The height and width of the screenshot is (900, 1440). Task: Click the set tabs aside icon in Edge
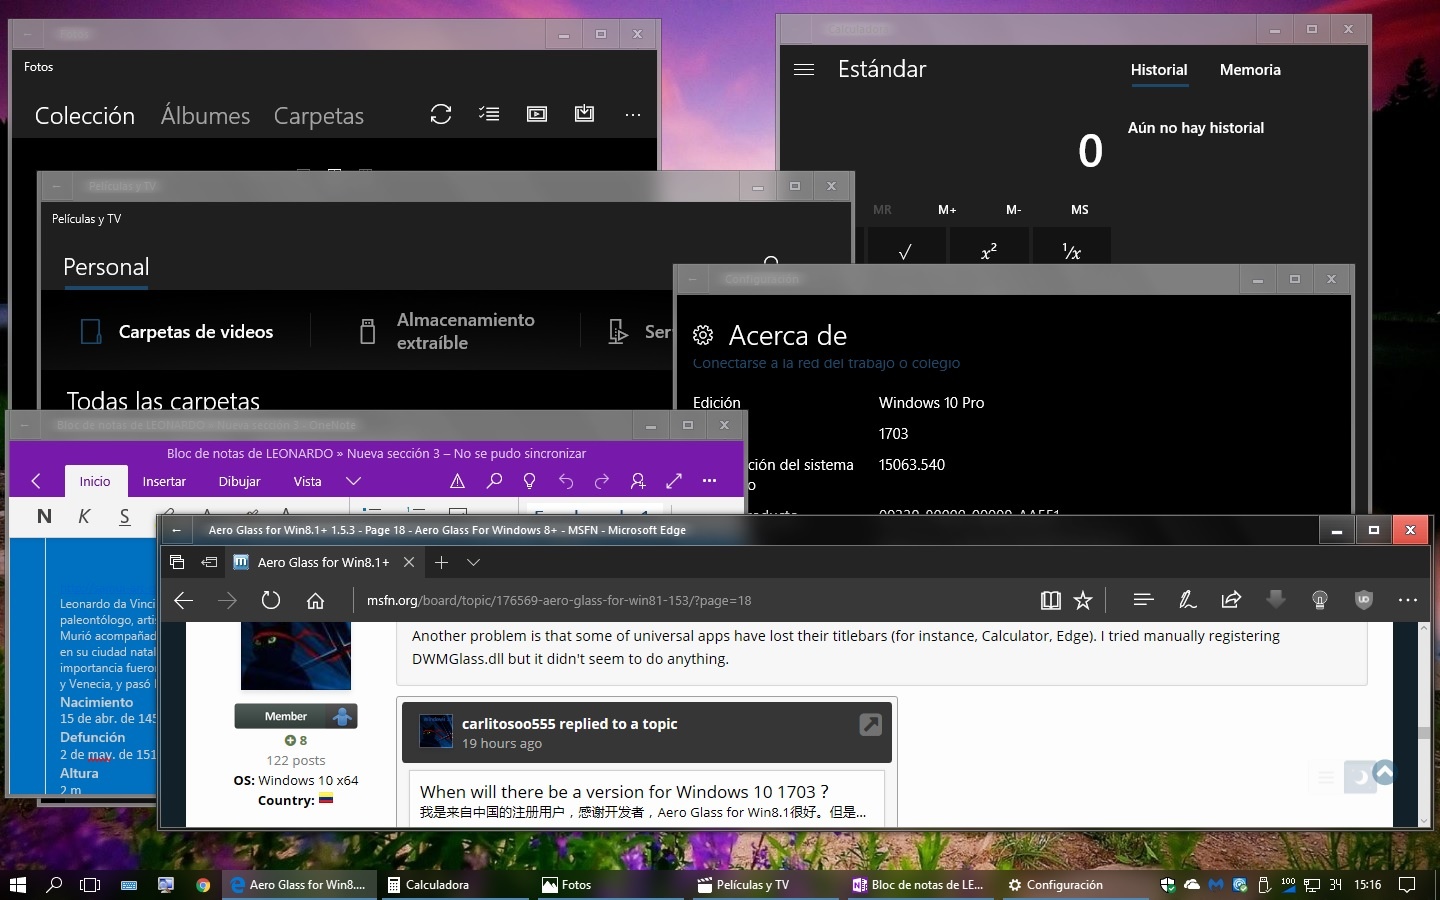click(x=208, y=562)
